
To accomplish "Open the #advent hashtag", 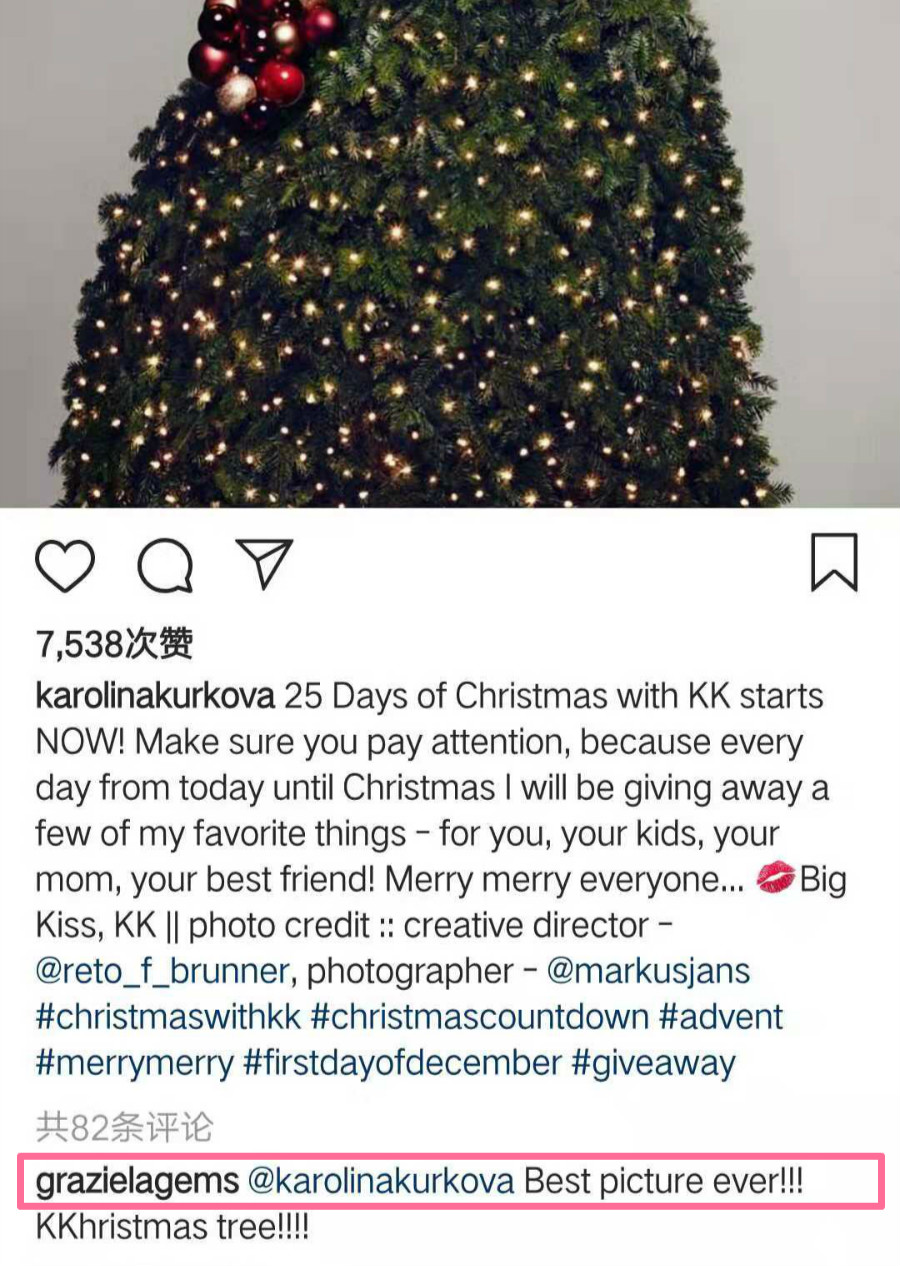I will [x=720, y=1017].
